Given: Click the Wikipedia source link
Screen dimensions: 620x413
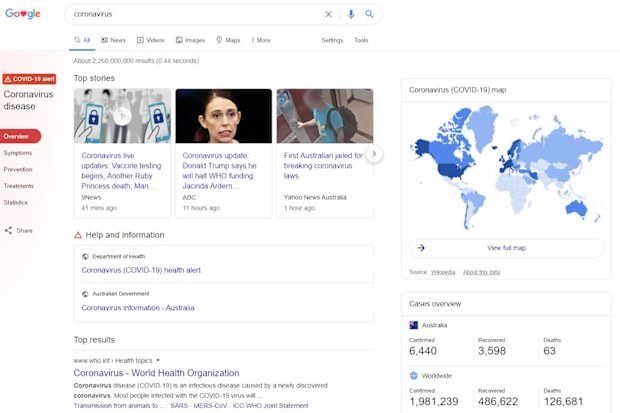Looking at the screenshot, I should (x=443, y=272).
